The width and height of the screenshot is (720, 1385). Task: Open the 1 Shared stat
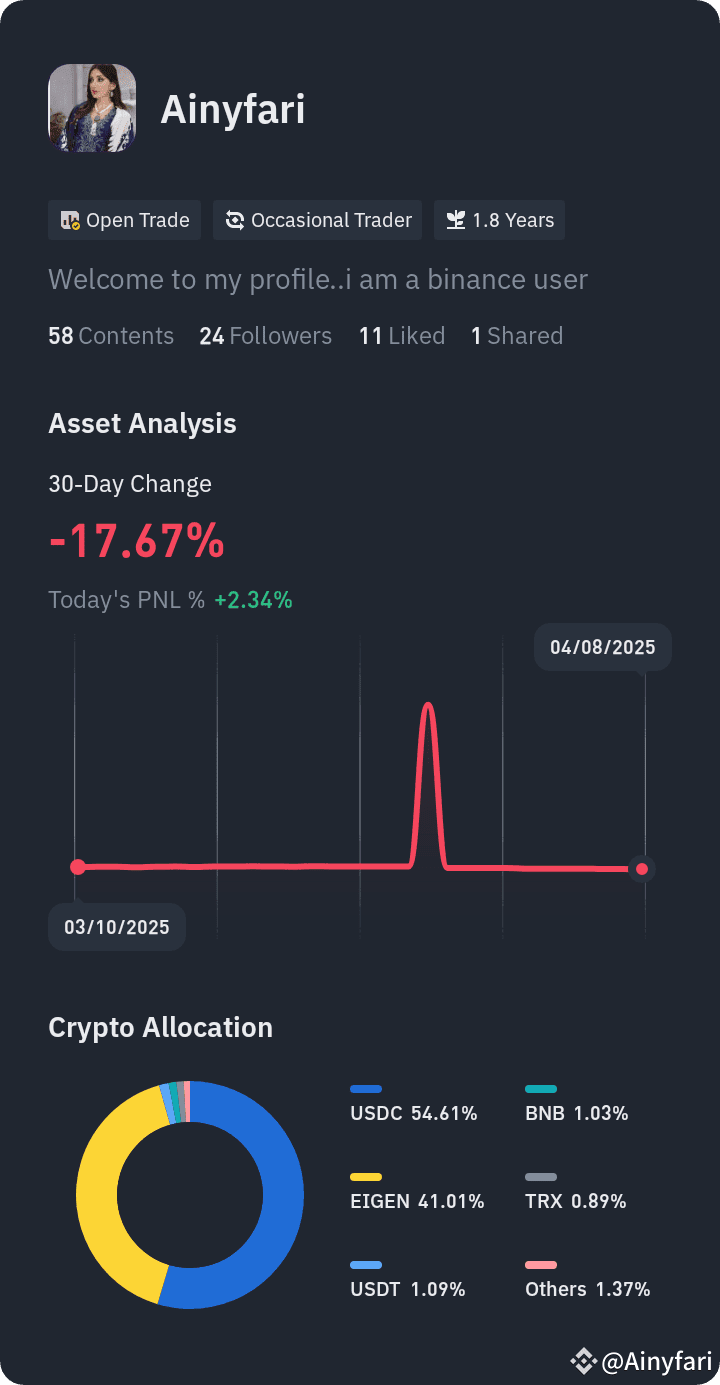[x=517, y=336]
